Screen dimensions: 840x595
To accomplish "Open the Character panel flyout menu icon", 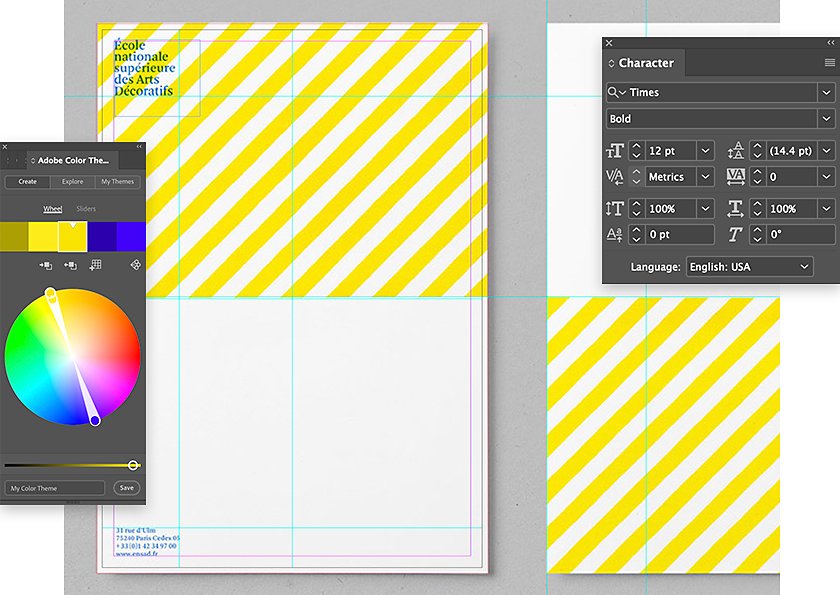I will pyautogui.click(x=830, y=63).
